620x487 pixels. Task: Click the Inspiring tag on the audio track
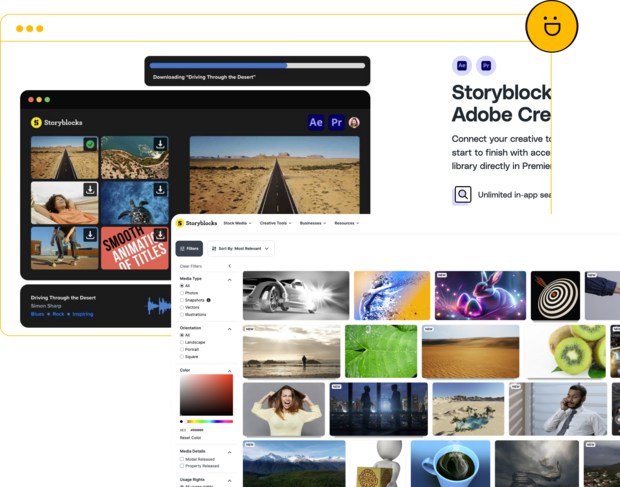click(83, 314)
